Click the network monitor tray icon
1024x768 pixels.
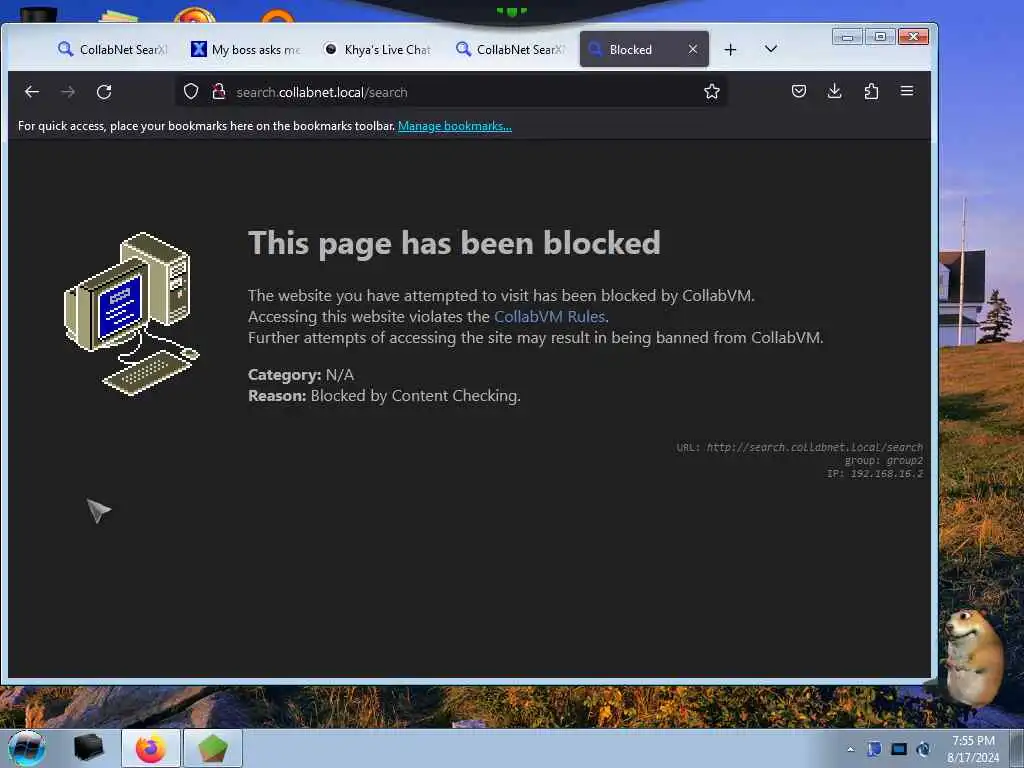pos(899,749)
